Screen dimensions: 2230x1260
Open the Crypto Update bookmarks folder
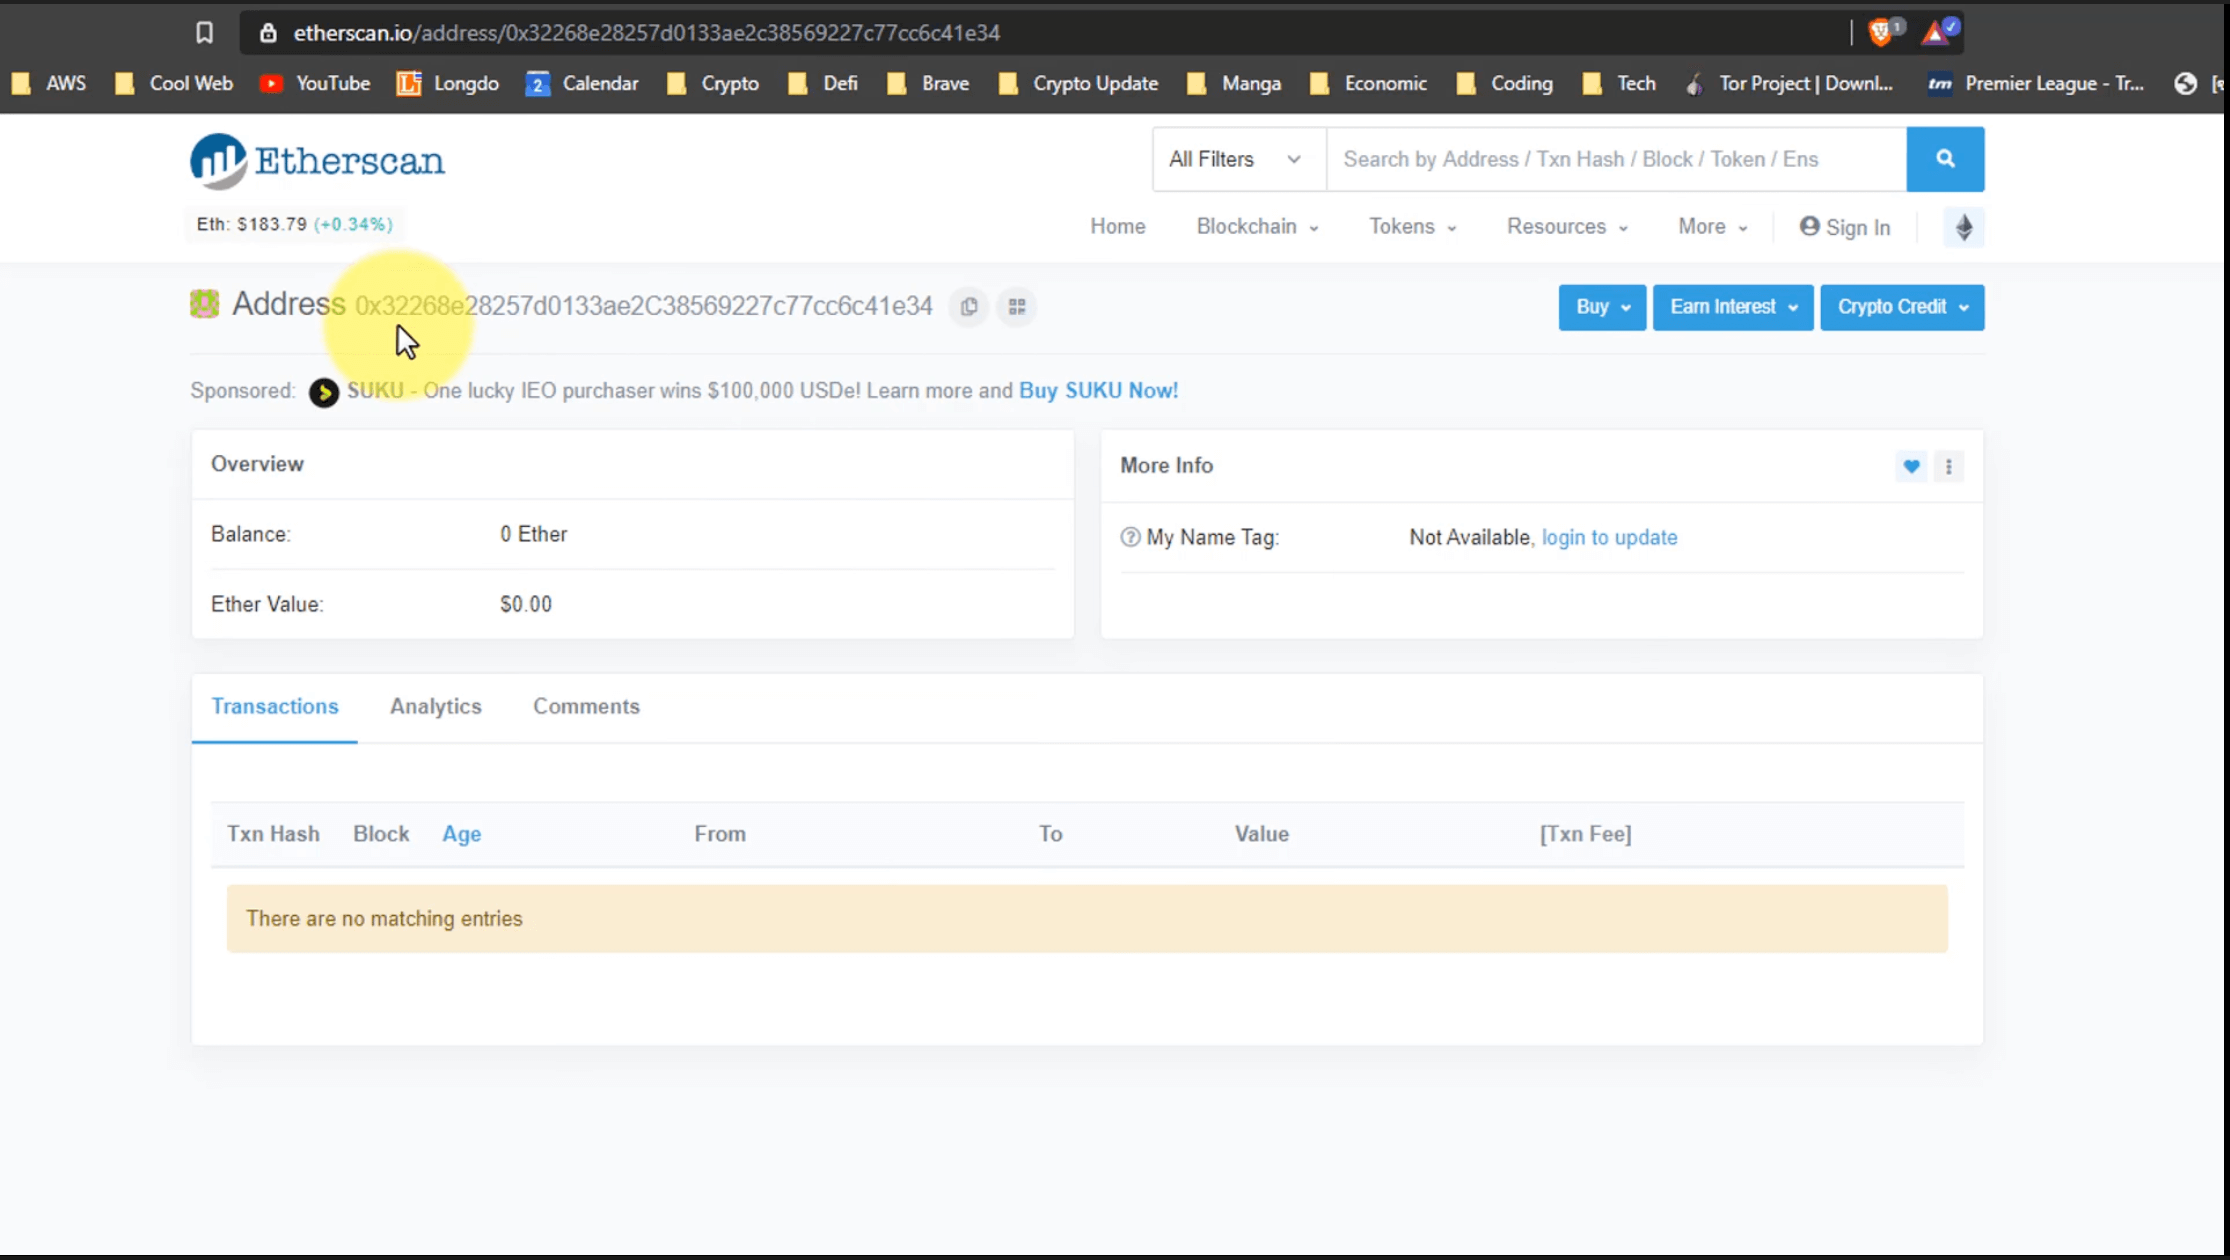coord(1078,84)
